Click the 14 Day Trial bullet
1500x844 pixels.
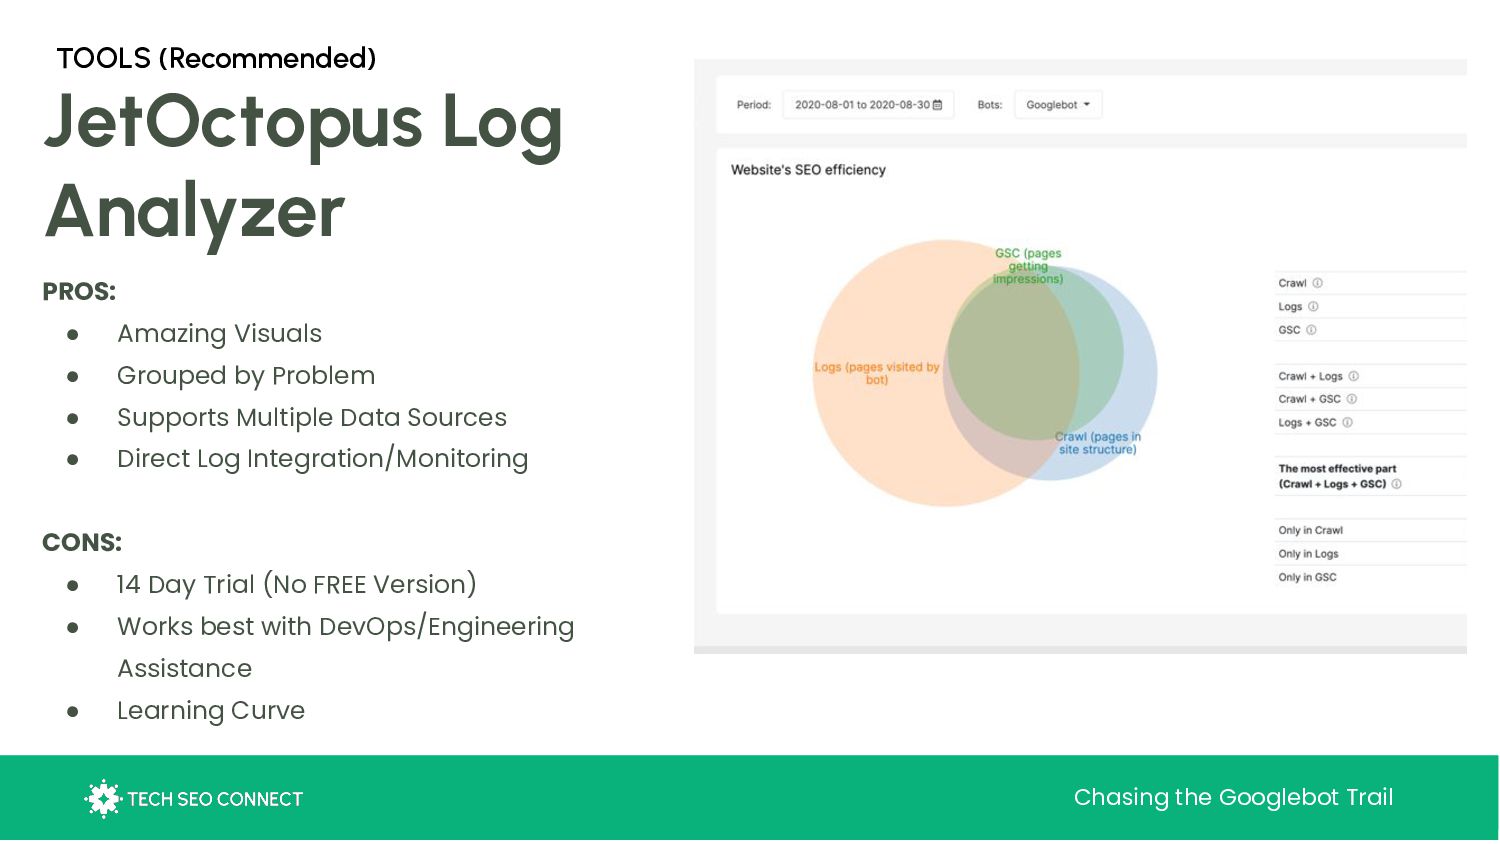click(296, 585)
